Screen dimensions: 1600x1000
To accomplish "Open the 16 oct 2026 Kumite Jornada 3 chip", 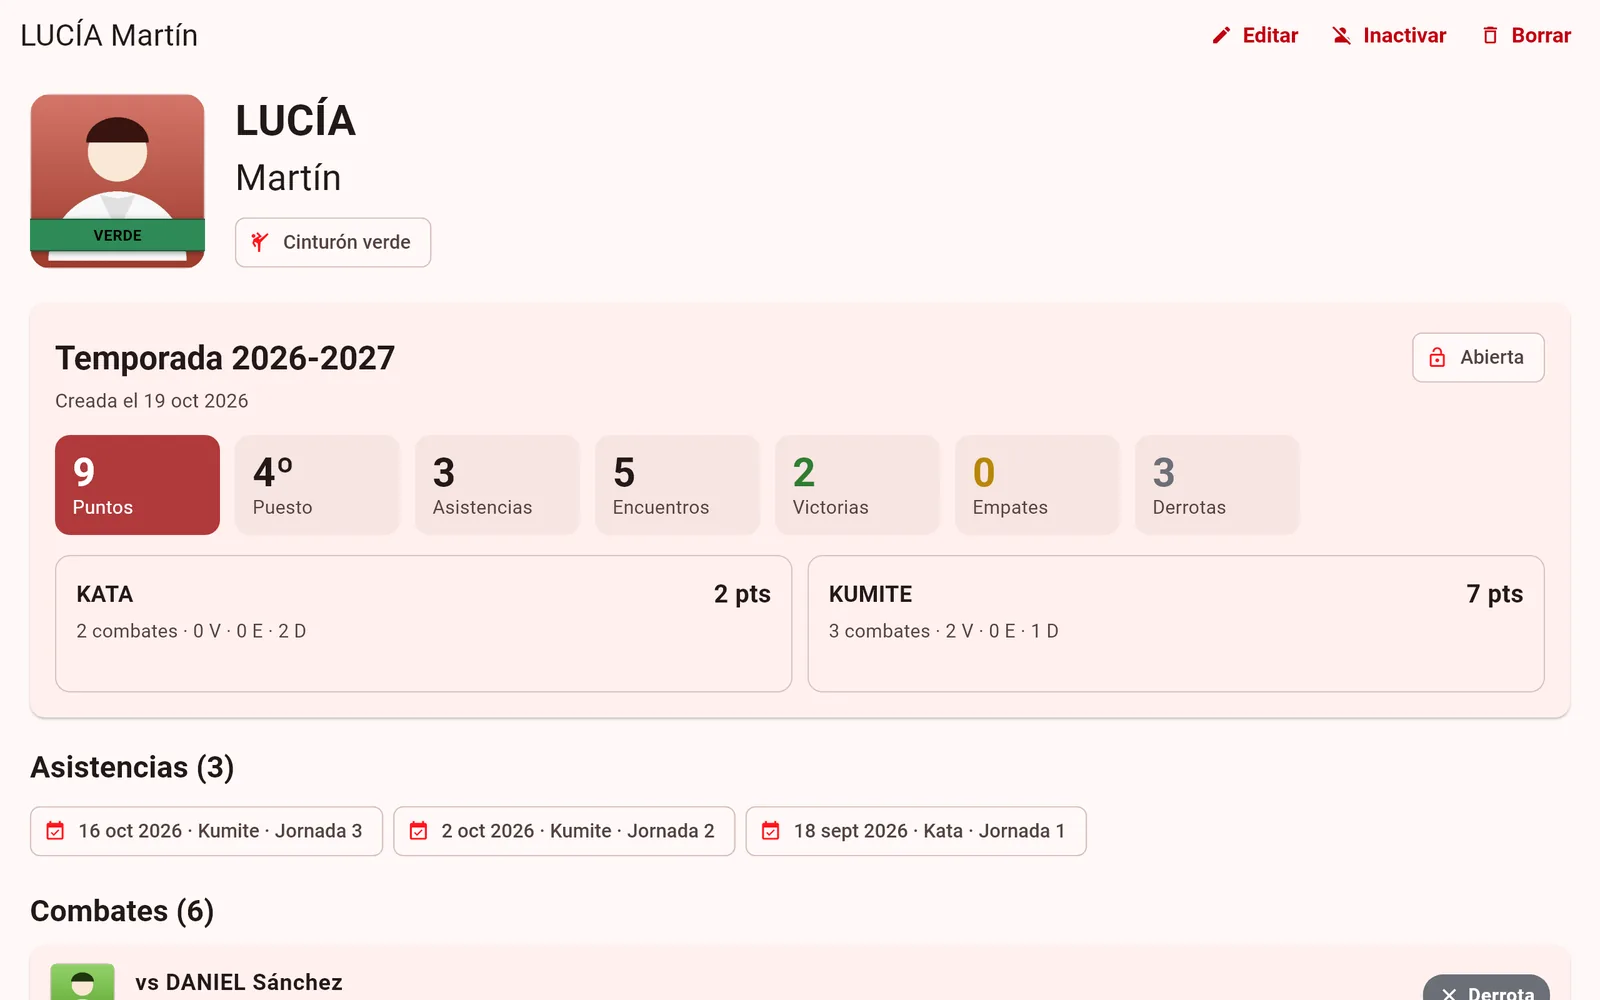I will pos(206,831).
